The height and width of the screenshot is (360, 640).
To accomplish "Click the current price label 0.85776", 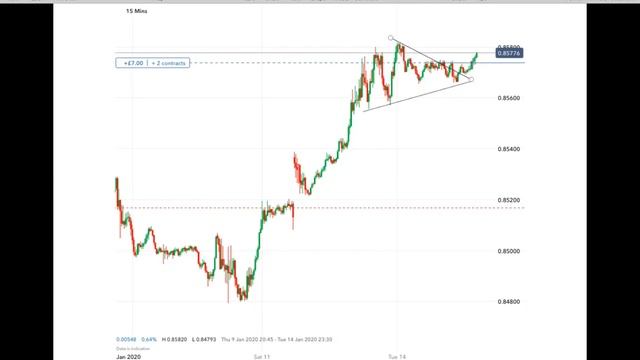I will coord(509,53).
